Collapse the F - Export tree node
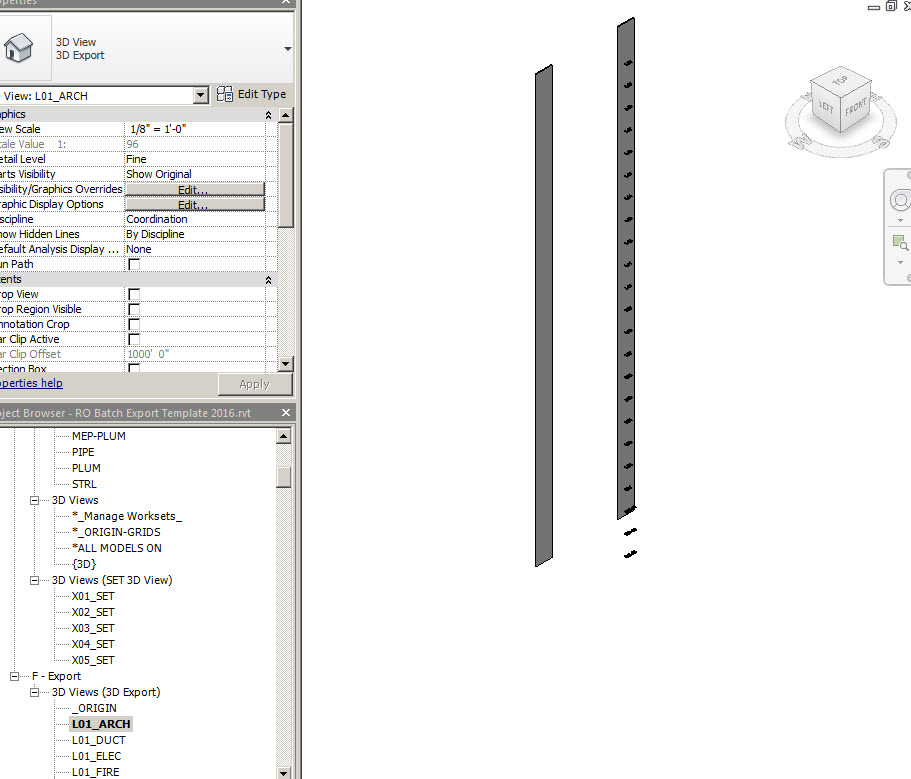 [x=15, y=676]
